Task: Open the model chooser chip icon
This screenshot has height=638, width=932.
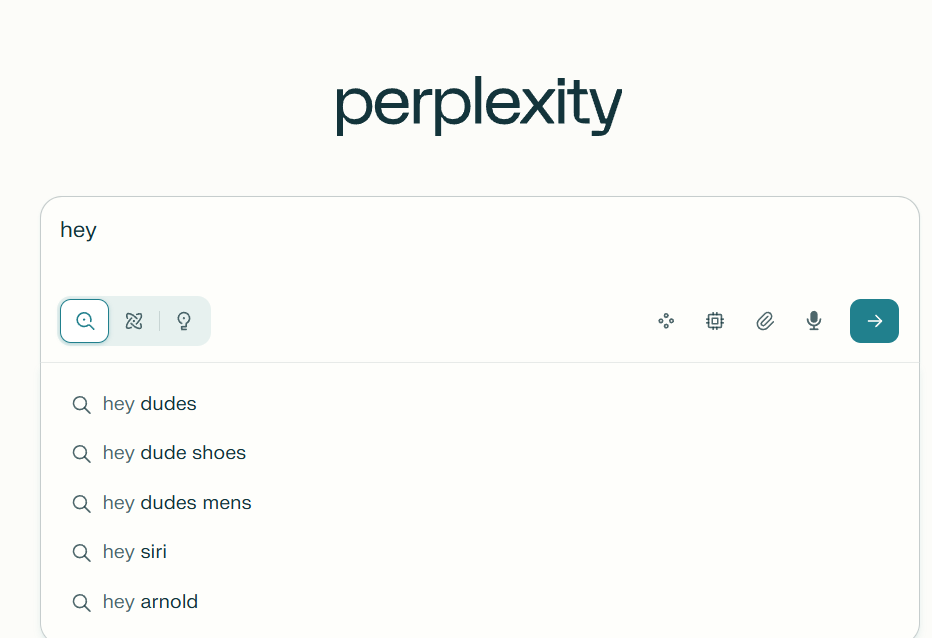Action: tap(715, 321)
